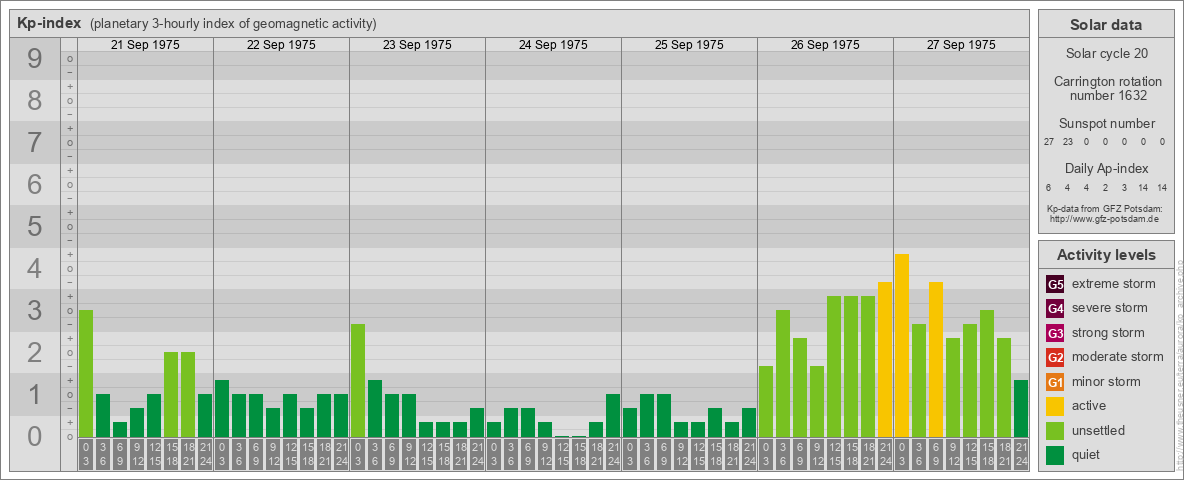
Task: Click the '26 Sep 1975' date header
Action: pos(825,45)
